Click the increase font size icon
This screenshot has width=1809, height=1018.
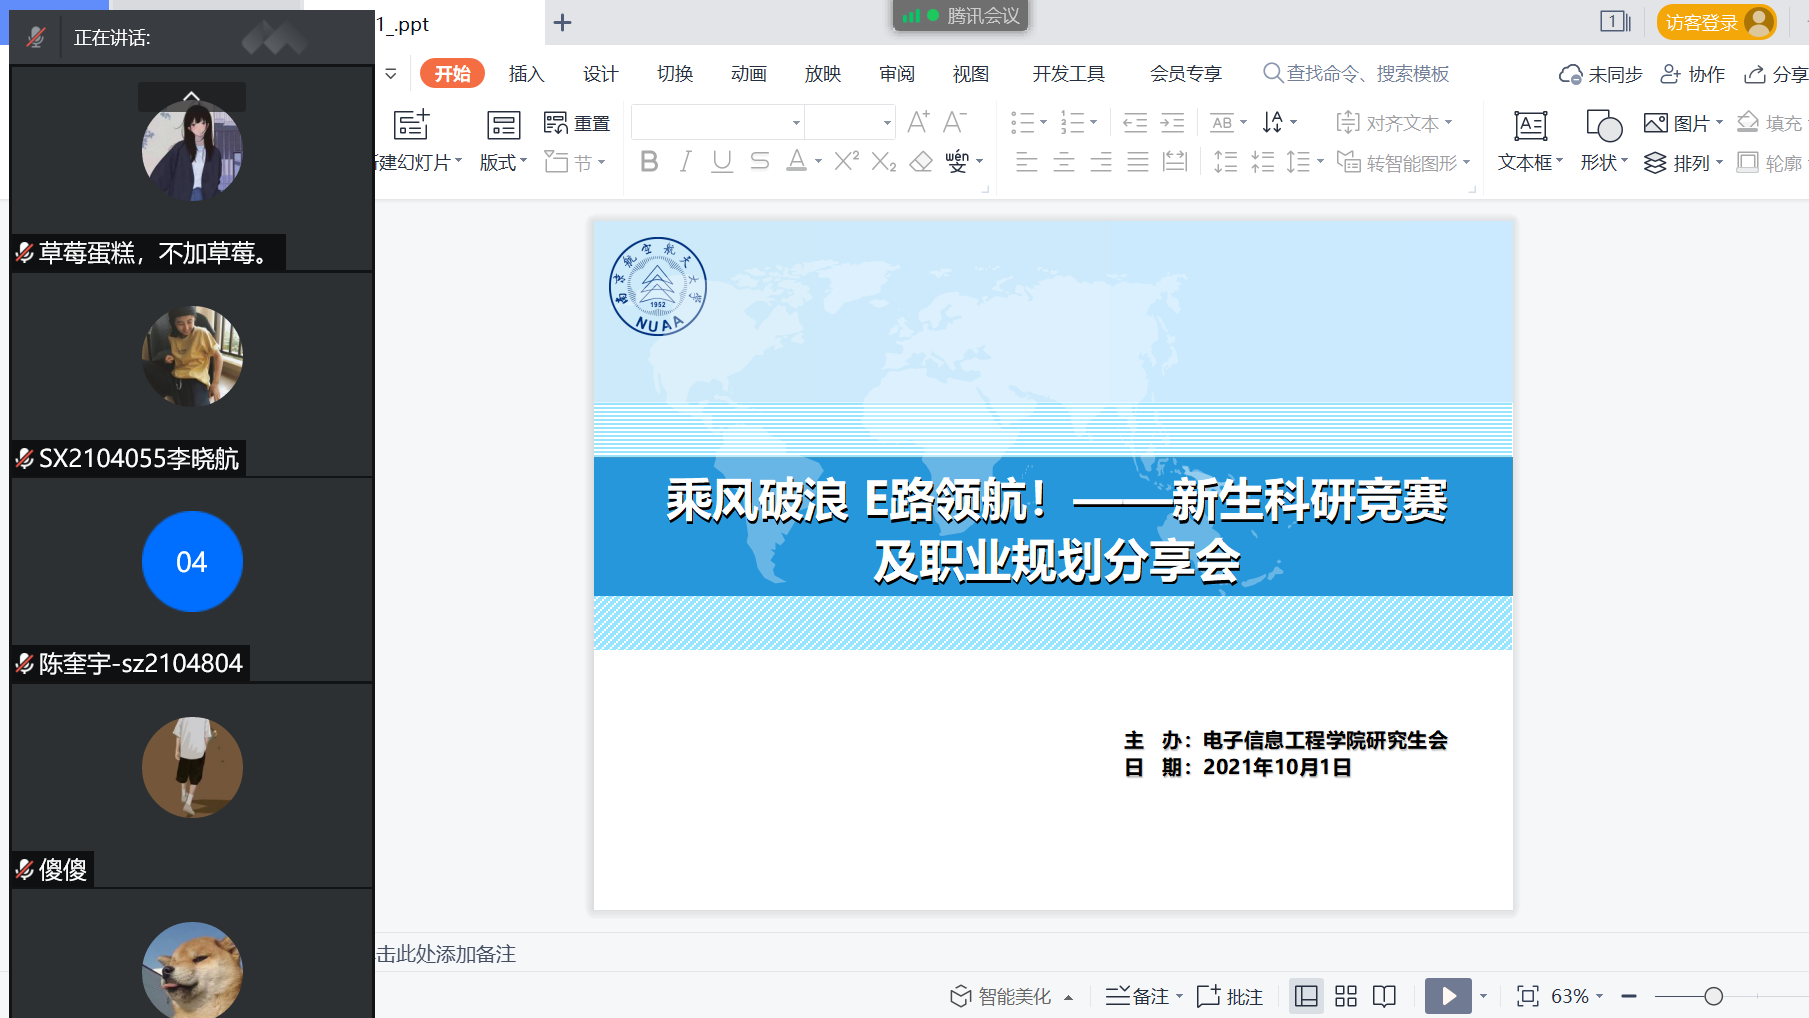click(918, 122)
